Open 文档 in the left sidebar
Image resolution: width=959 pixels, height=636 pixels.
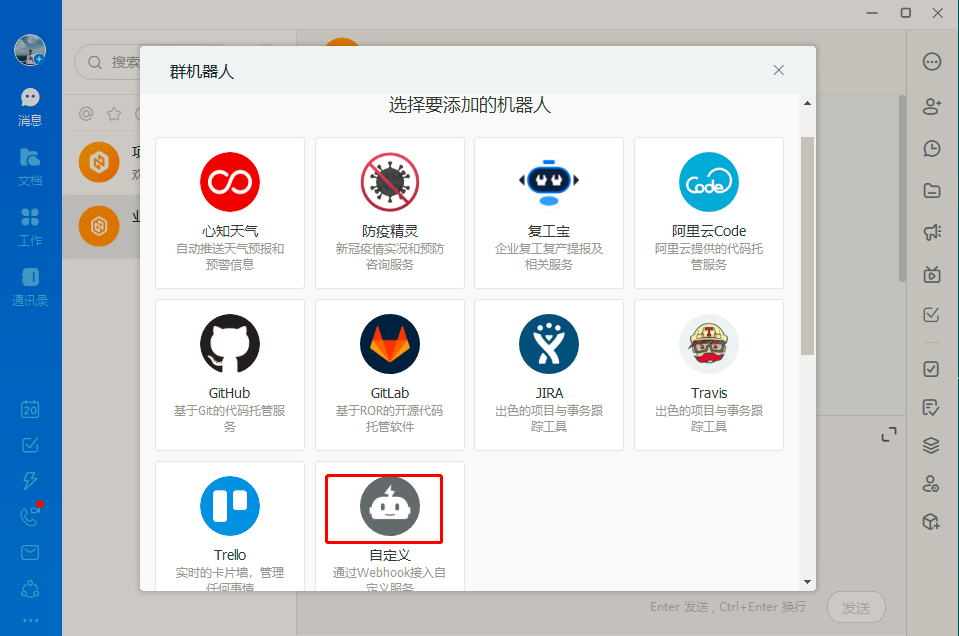(x=30, y=167)
